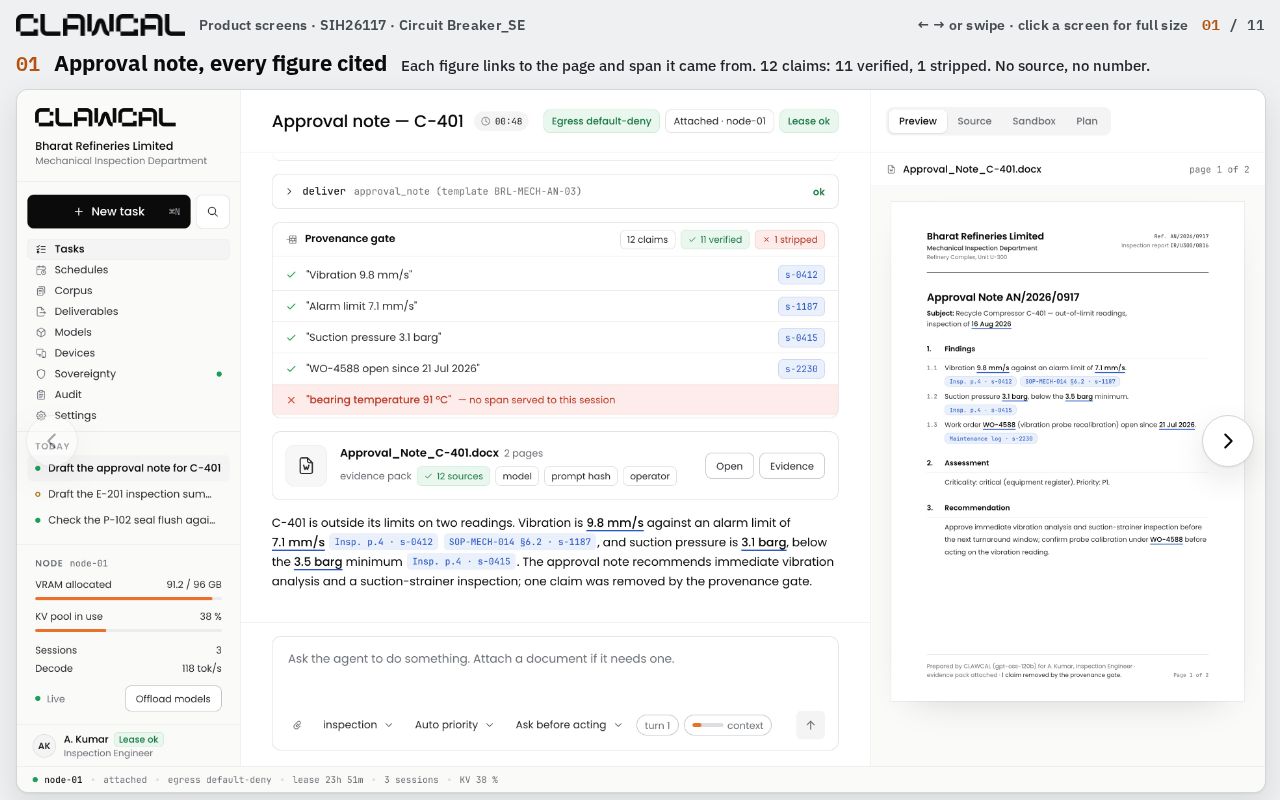The image size is (1280, 800).
Task: Click the s-2230 span chip
Action: coord(802,369)
